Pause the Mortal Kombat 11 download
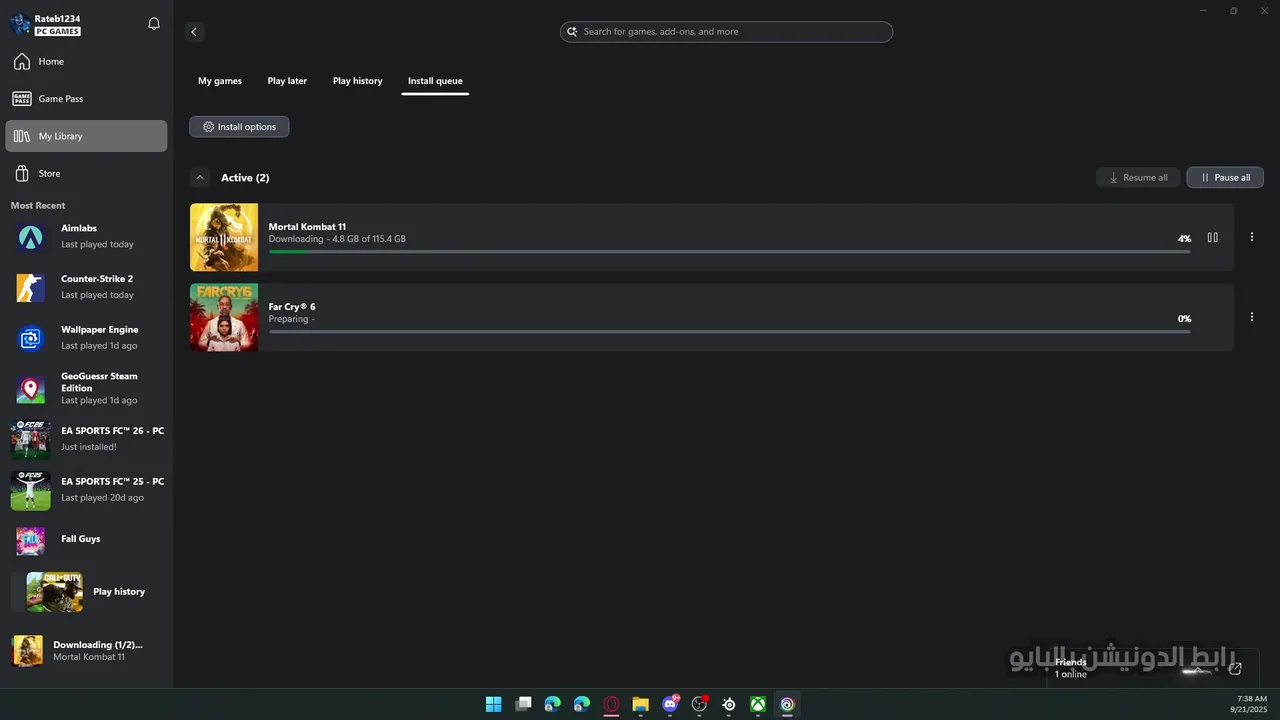Image resolution: width=1280 pixels, height=720 pixels. coord(1212,238)
